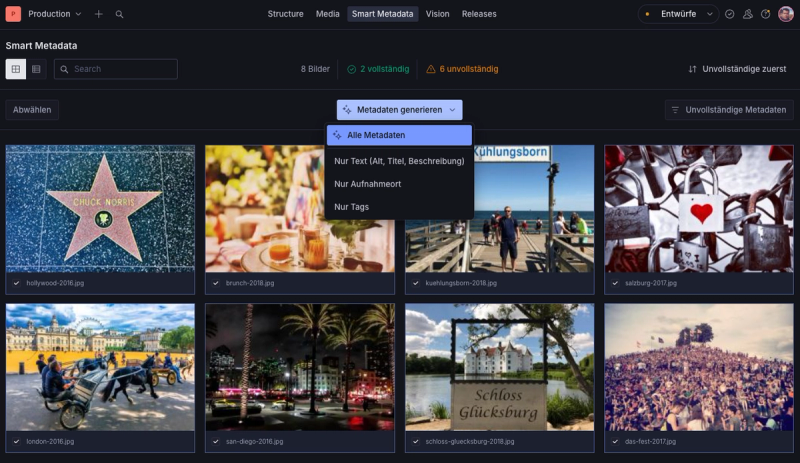The width and height of the screenshot is (800, 463).
Task: Uncheck salzburg-2017.jpg checkbox
Action: [615, 283]
